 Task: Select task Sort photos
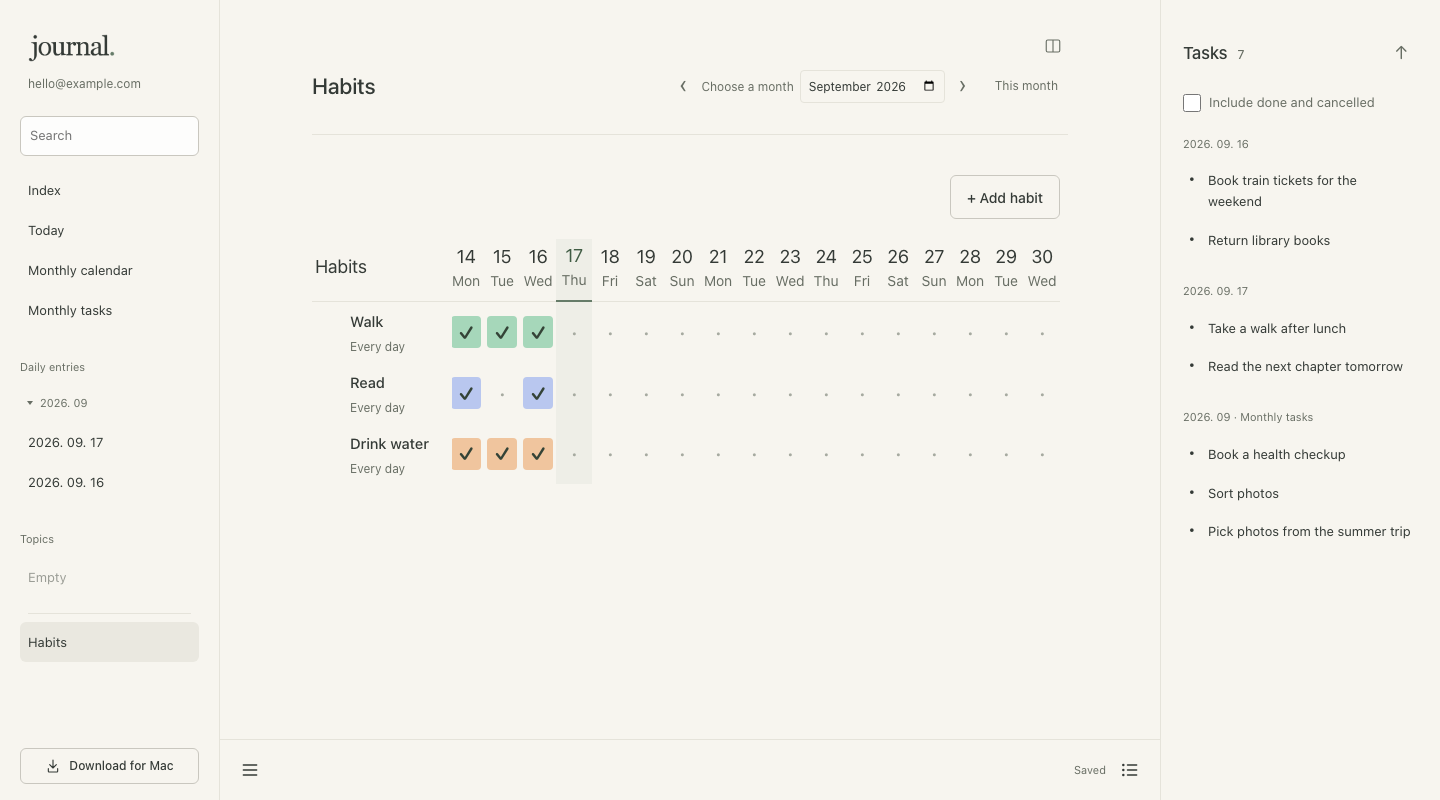point(1243,493)
